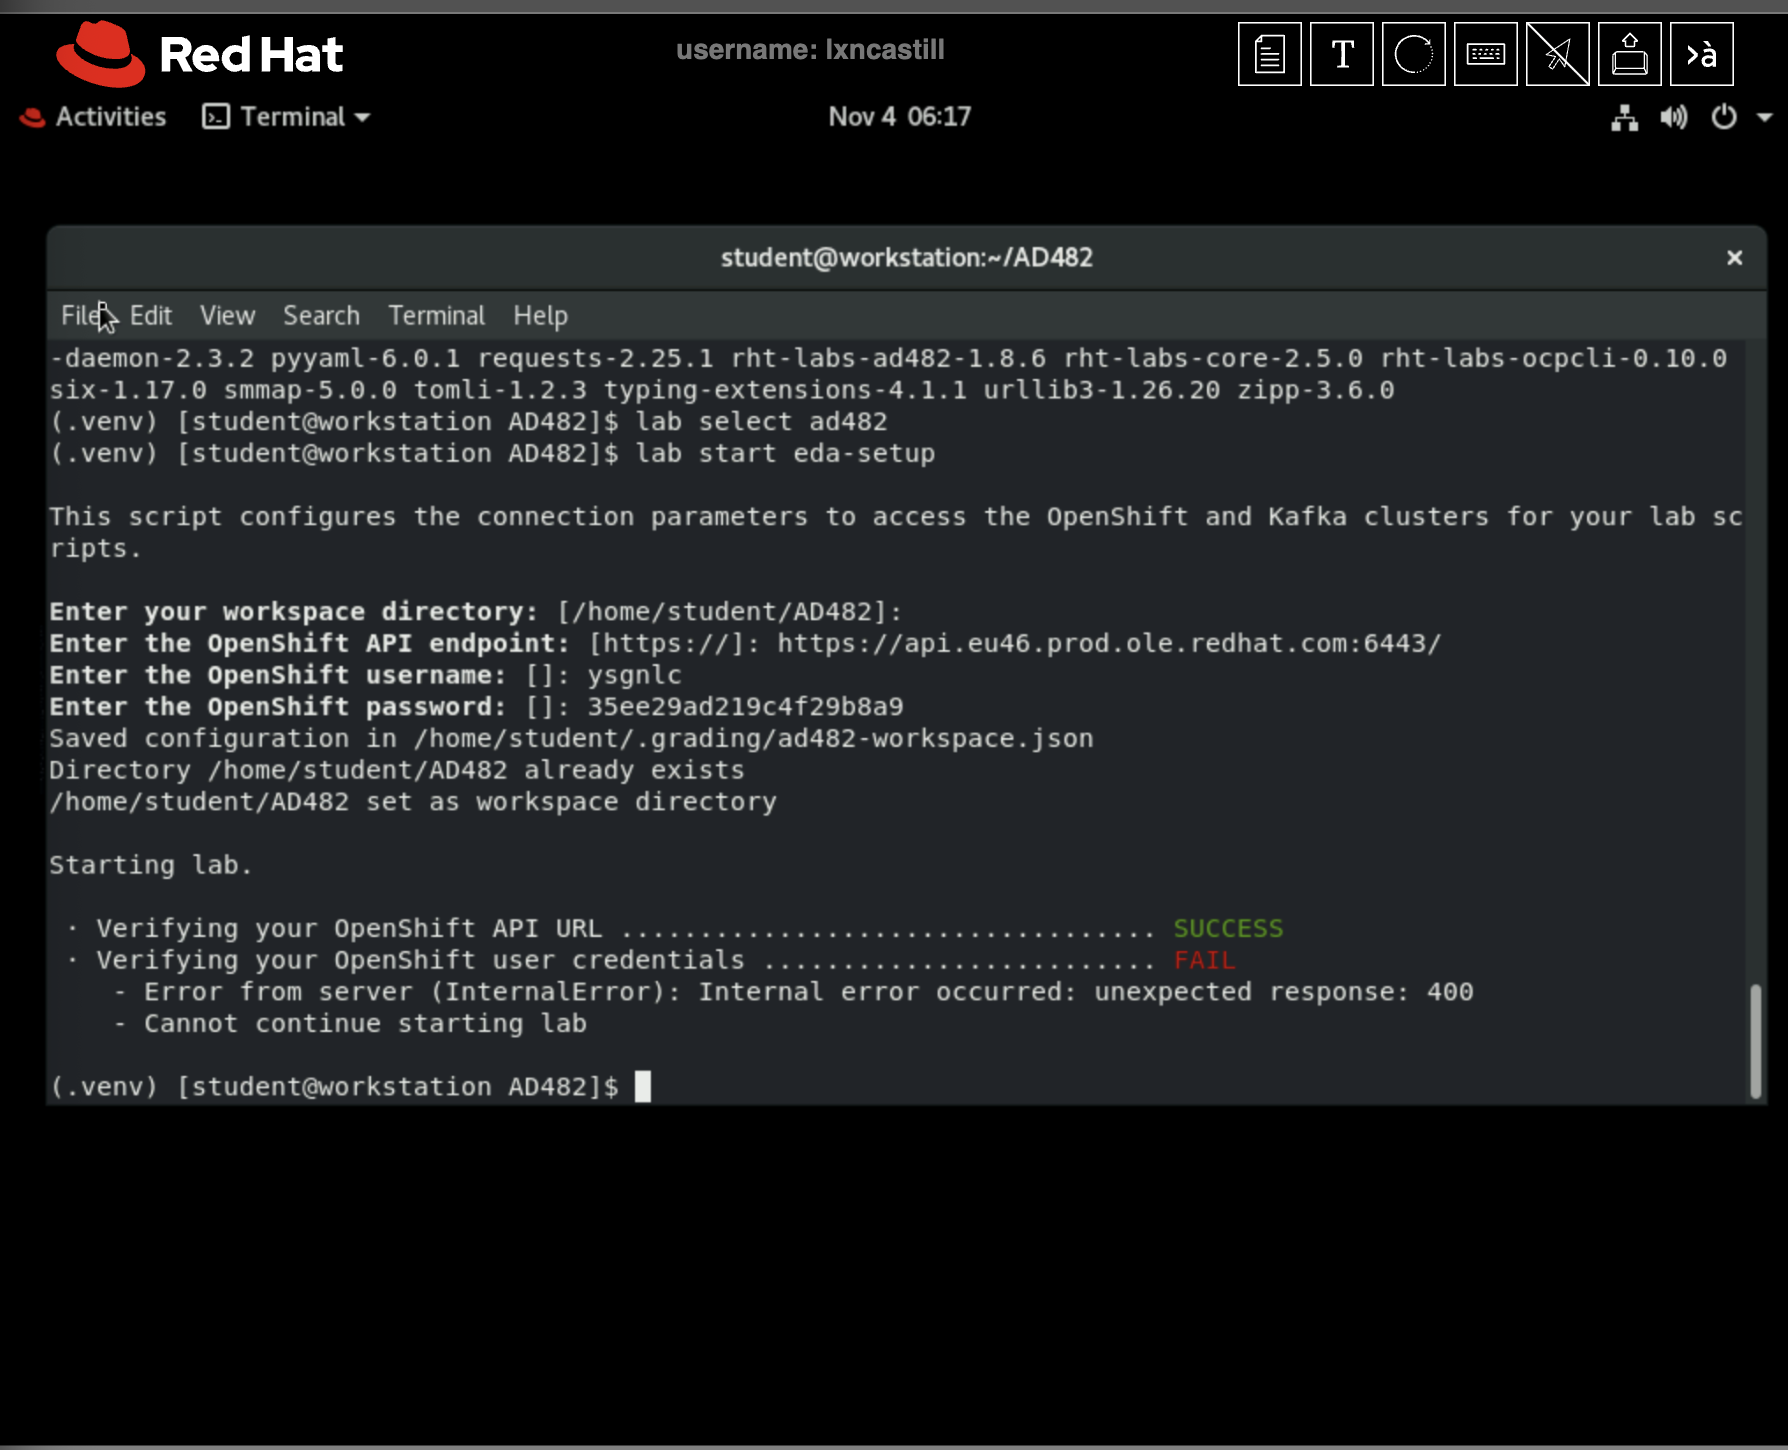The height and width of the screenshot is (1450, 1788).
Task: Click the 'username: lxncastill' label
Action: click(x=810, y=50)
